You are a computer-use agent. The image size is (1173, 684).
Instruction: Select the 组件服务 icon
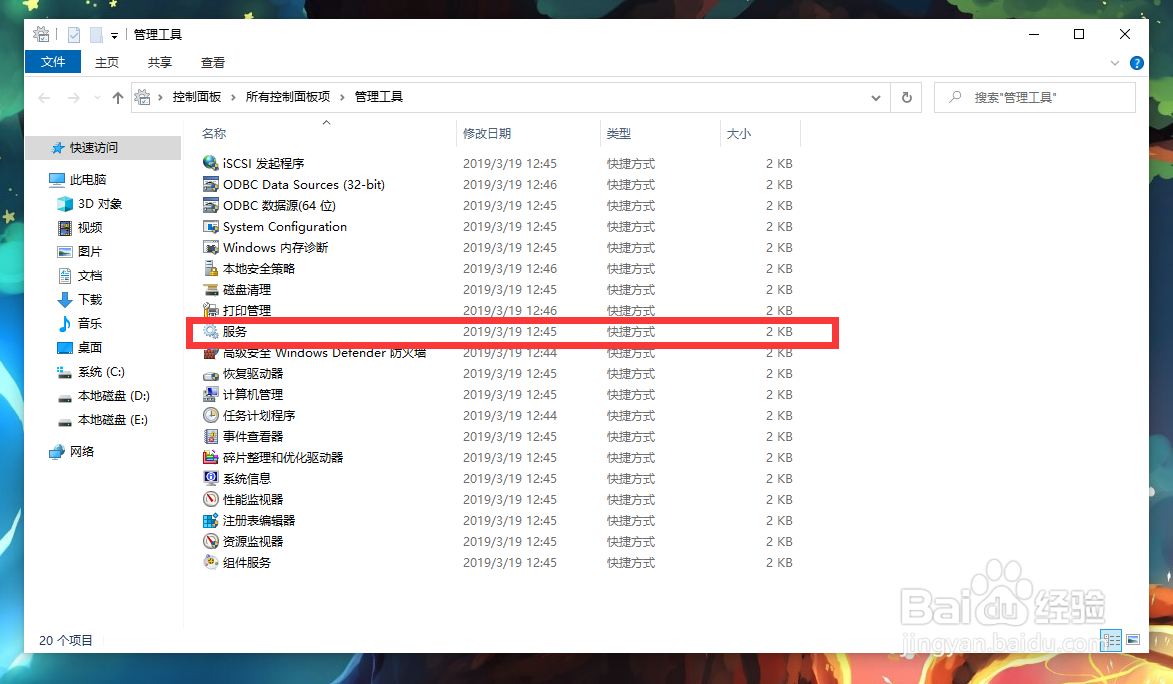point(211,562)
